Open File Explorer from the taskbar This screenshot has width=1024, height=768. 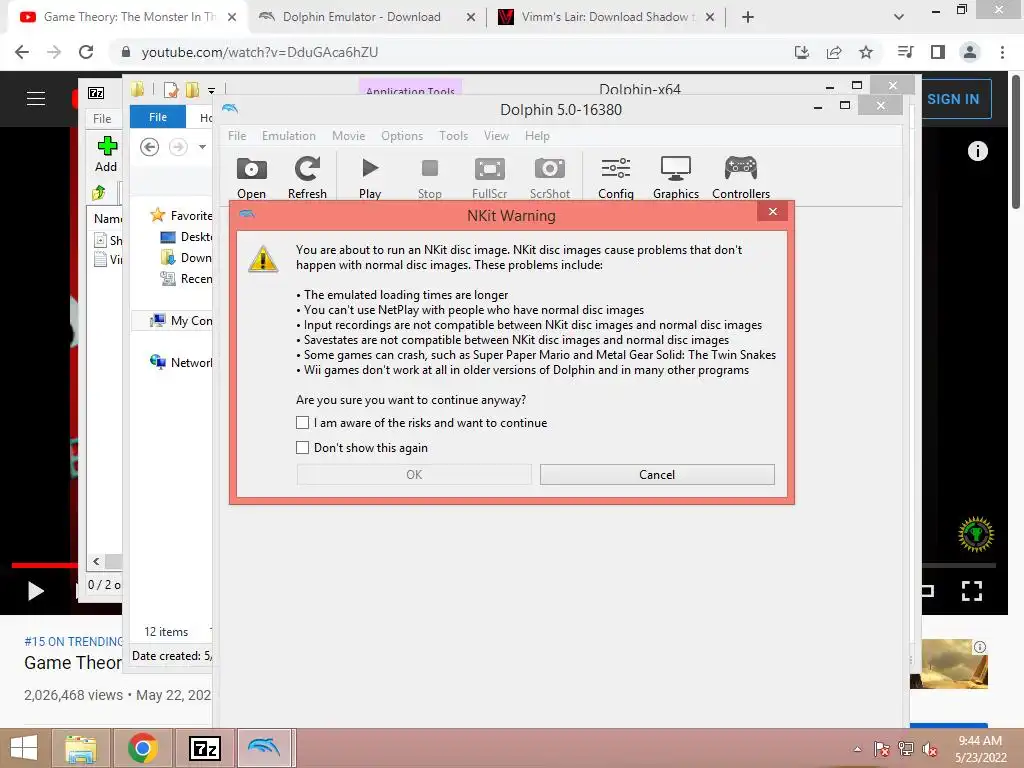80,748
